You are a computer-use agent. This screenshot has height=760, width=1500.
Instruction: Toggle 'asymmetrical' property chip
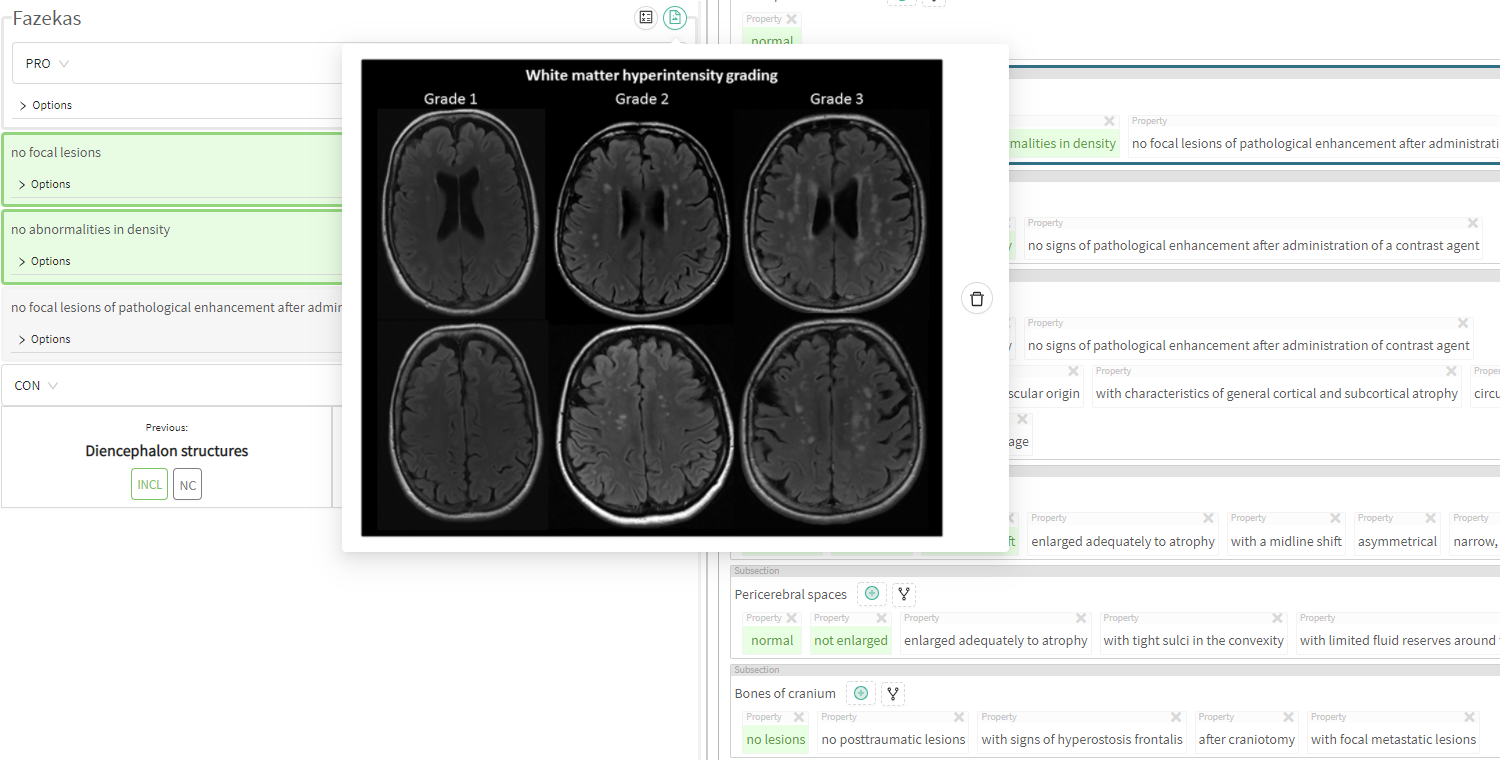(x=1397, y=541)
